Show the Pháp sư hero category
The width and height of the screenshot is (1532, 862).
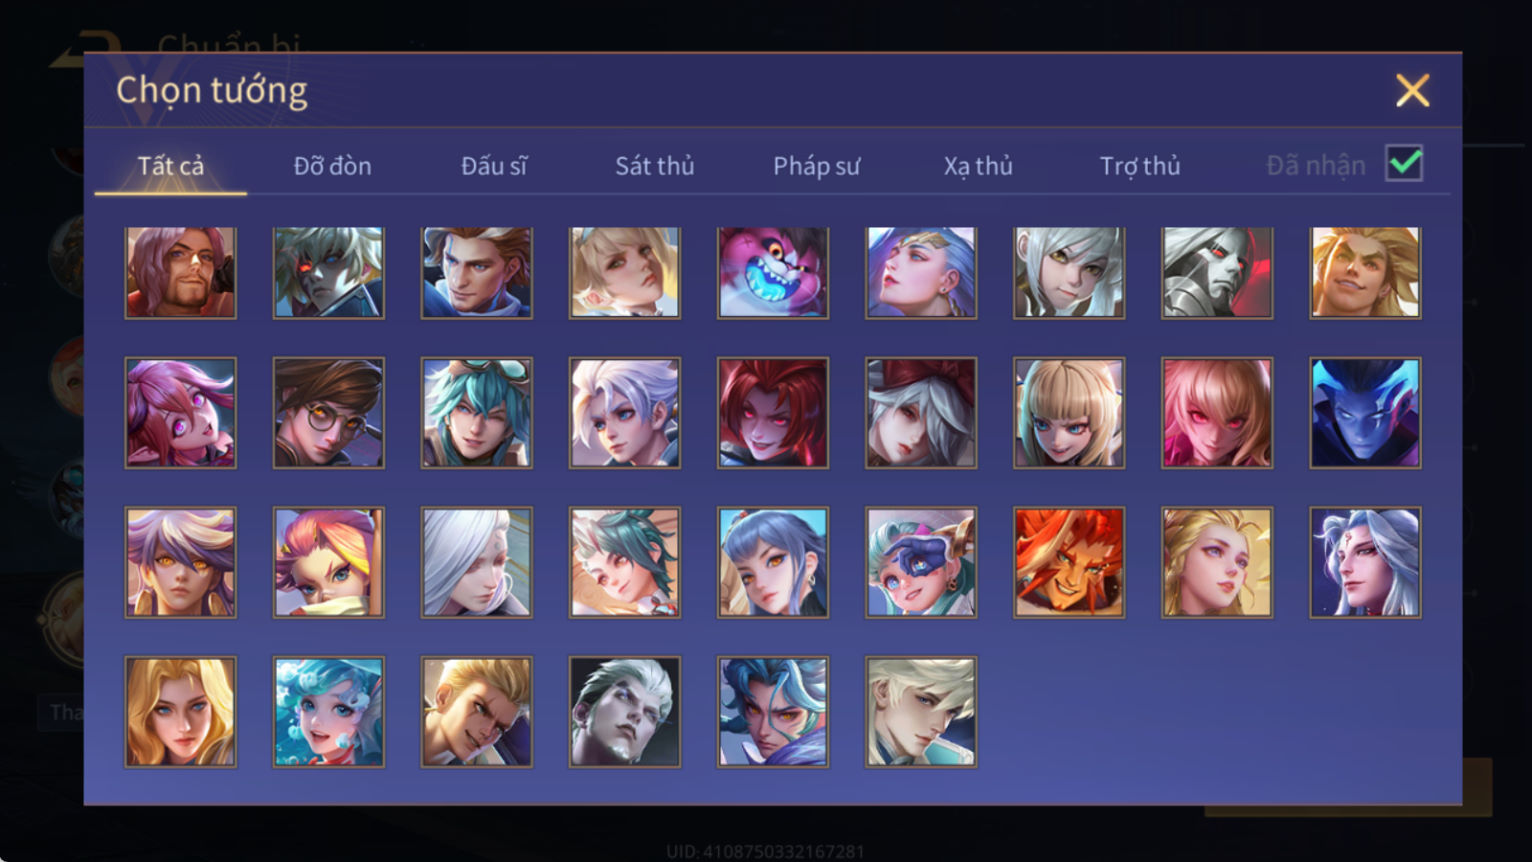pos(816,166)
